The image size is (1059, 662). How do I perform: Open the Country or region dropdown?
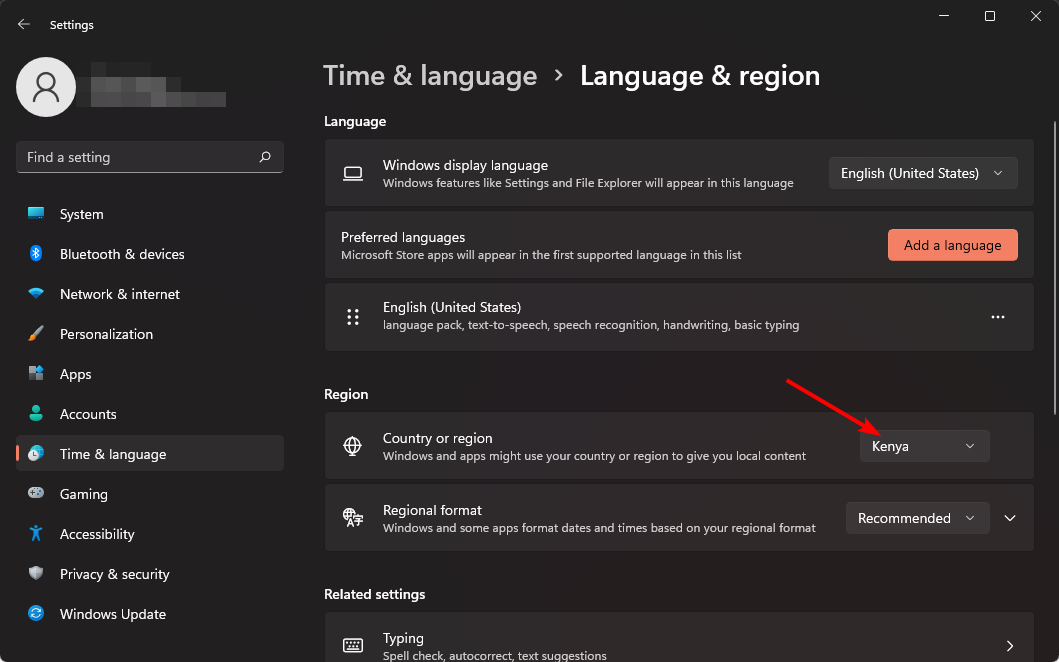click(924, 446)
